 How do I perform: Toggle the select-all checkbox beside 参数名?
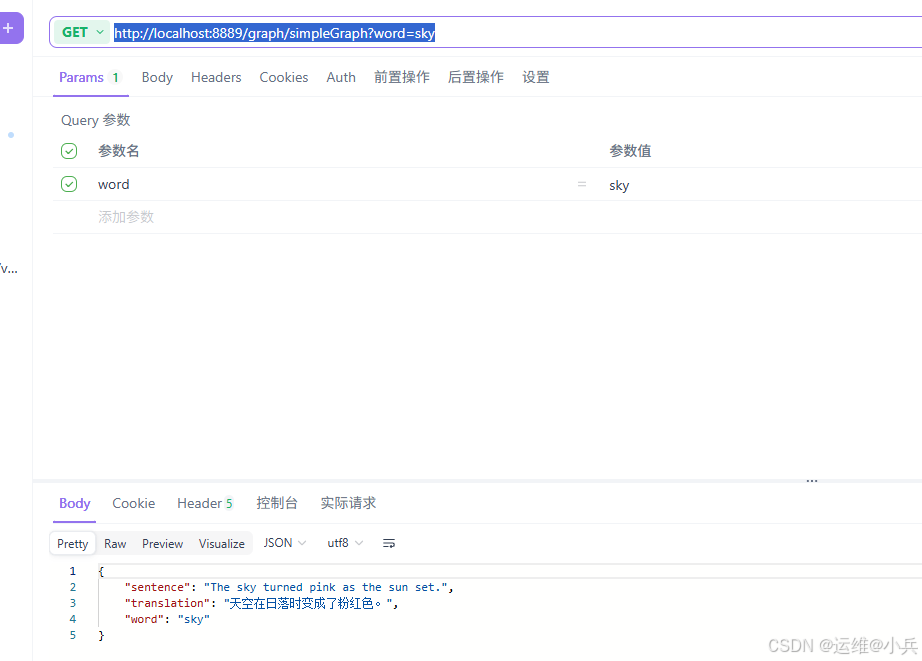pos(69,151)
